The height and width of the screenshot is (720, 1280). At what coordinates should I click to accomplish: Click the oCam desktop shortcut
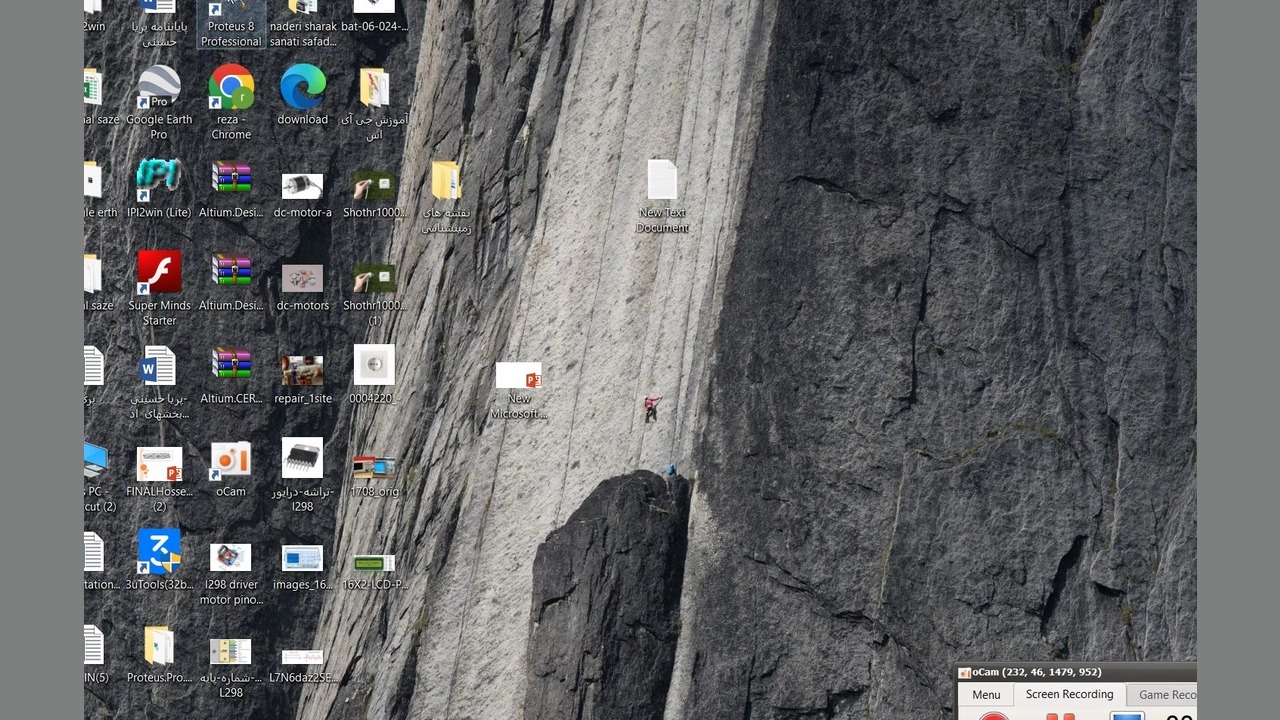[231, 468]
